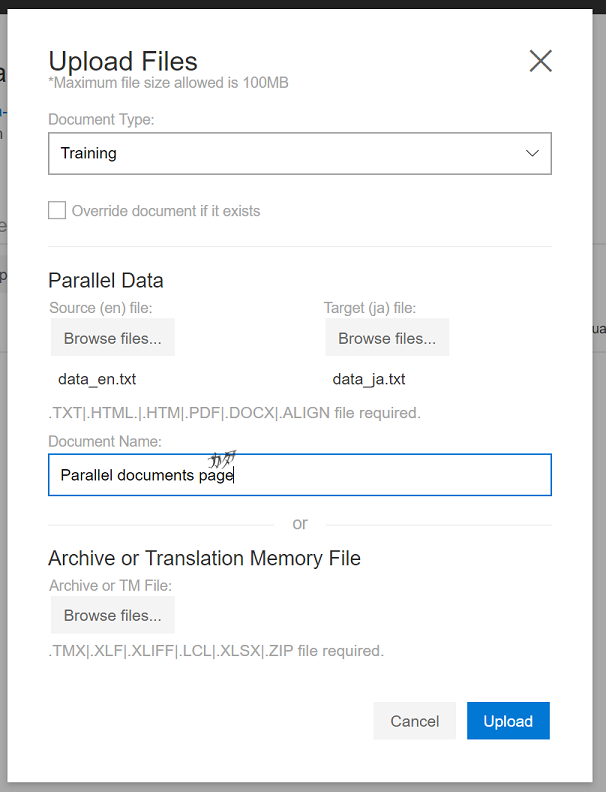Click the 'Document Type:' label
Image resolution: width=606 pixels, height=792 pixels.
[101, 120]
